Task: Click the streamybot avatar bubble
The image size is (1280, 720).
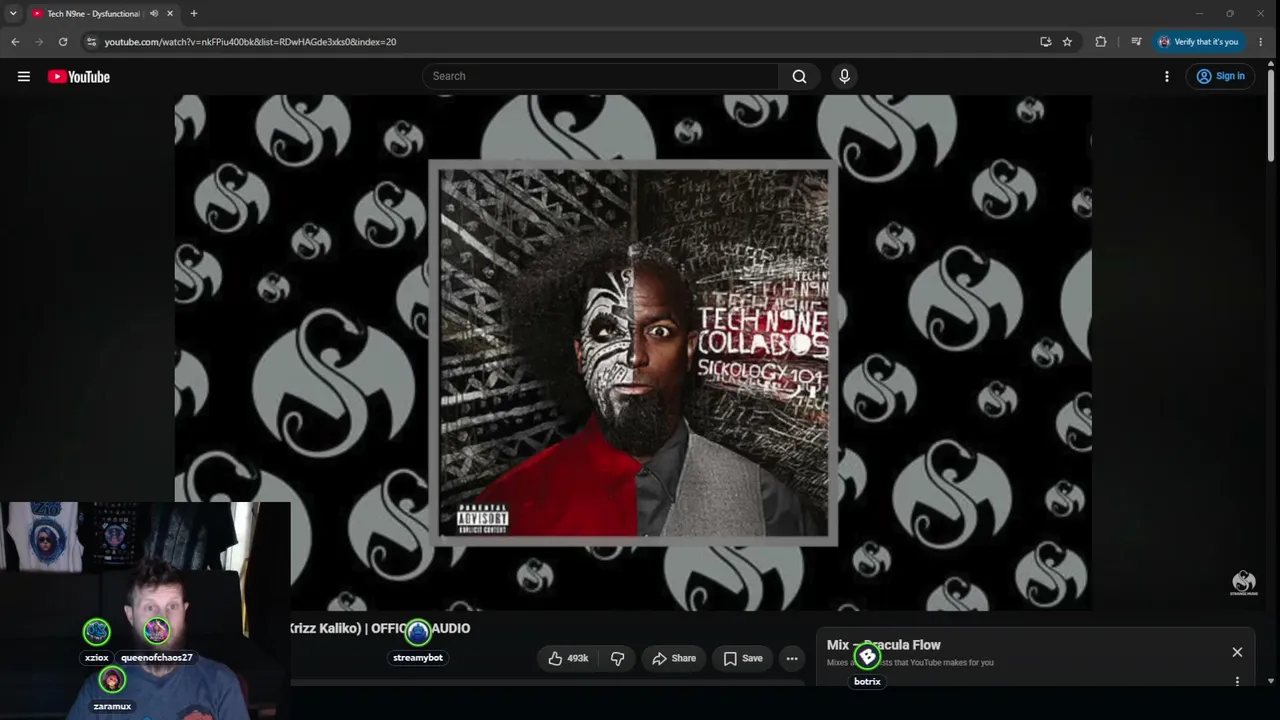Action: (x=417, y=631)
